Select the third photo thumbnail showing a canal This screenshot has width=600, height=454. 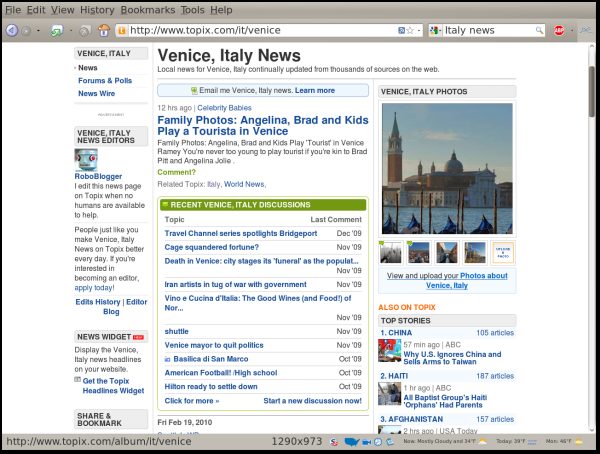[447, 253]
